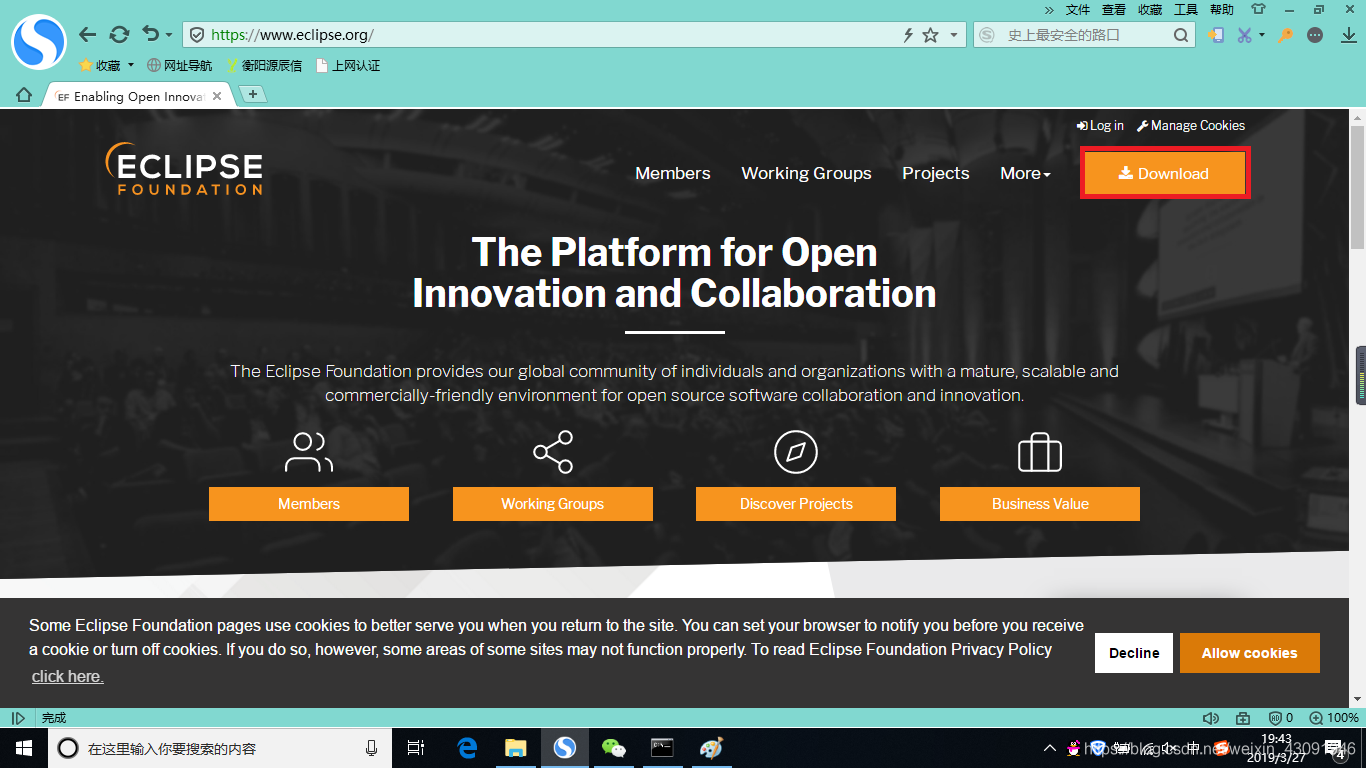Open the 'click here.' privacy link
This screenshot has width=1366, height=768.
(x=67, y=677)
